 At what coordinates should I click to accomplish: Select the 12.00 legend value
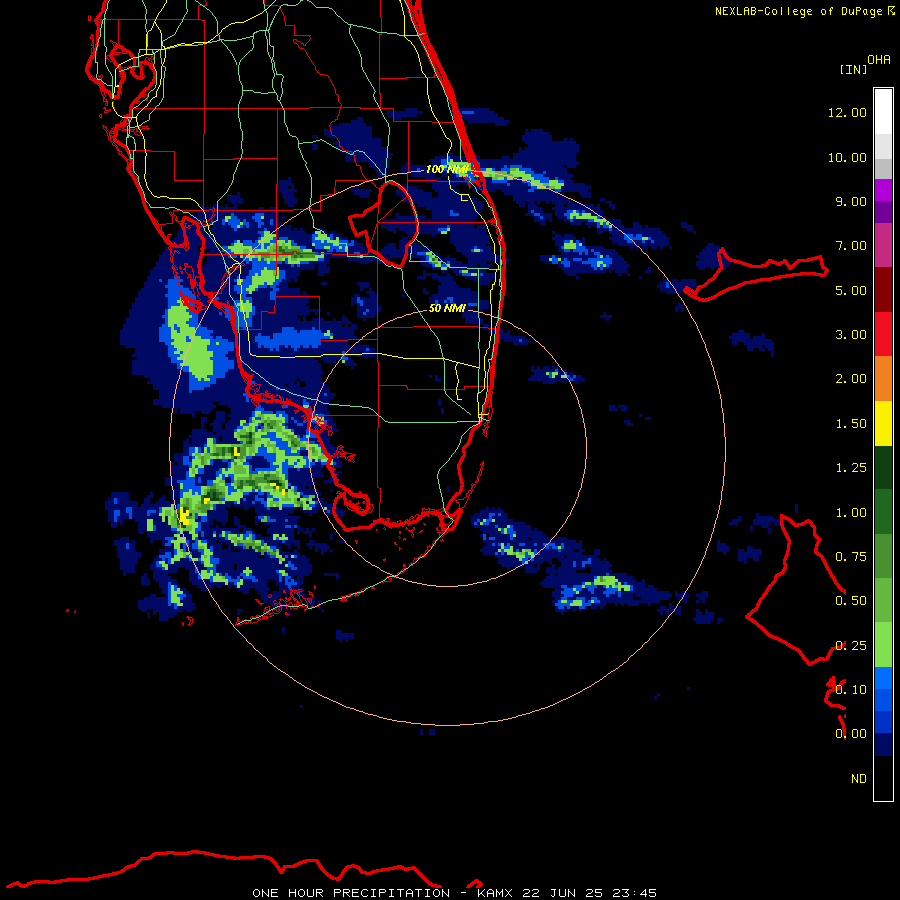[x=847, y=112]
